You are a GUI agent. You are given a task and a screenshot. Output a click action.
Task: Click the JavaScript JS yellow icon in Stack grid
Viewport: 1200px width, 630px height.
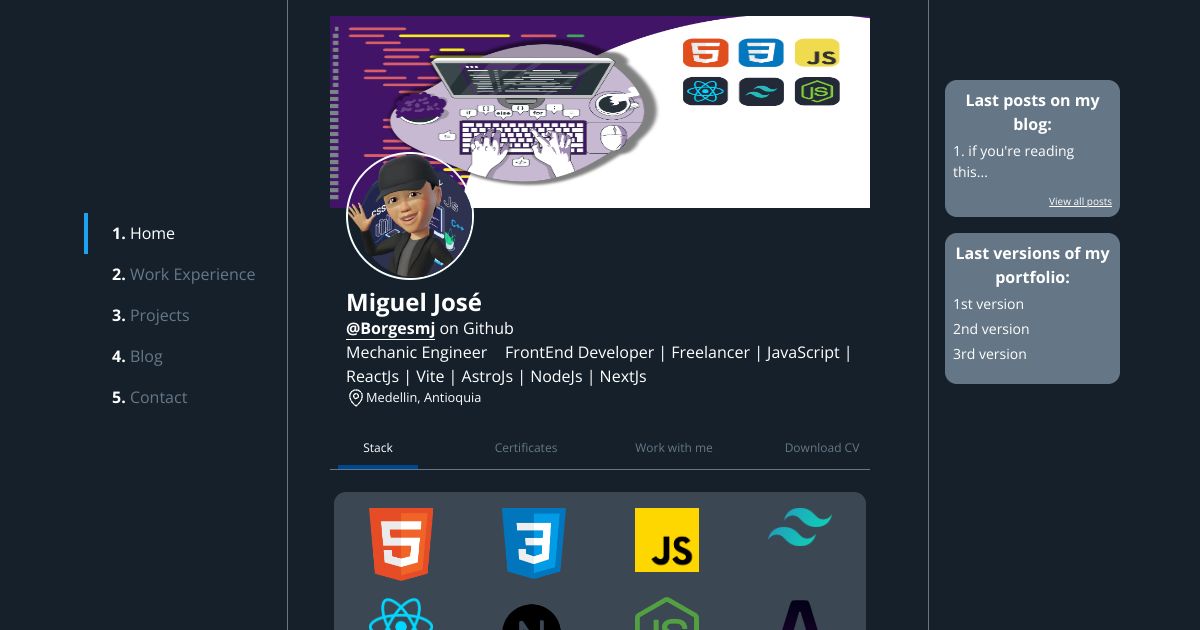[667, 540]
